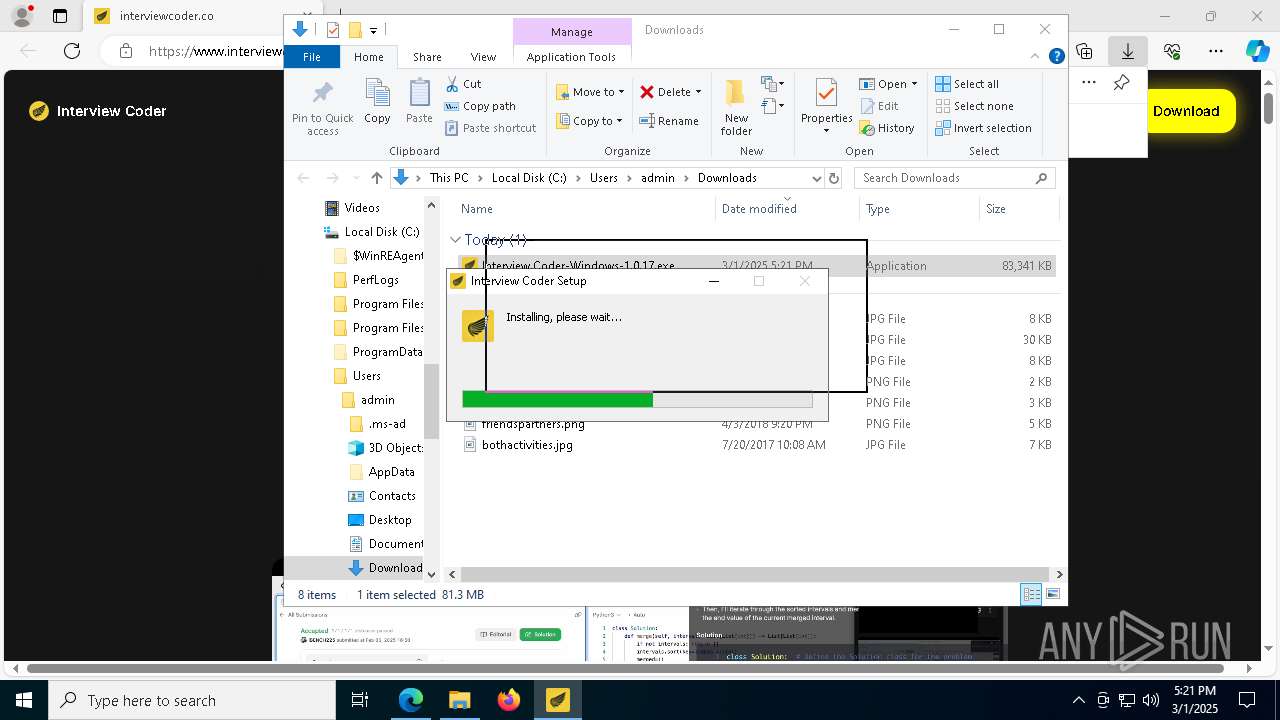The width and height of the screenshot is (1280, 720).
Task: Minimize the ribbon with the chevron
Action: coord(1037,57)
